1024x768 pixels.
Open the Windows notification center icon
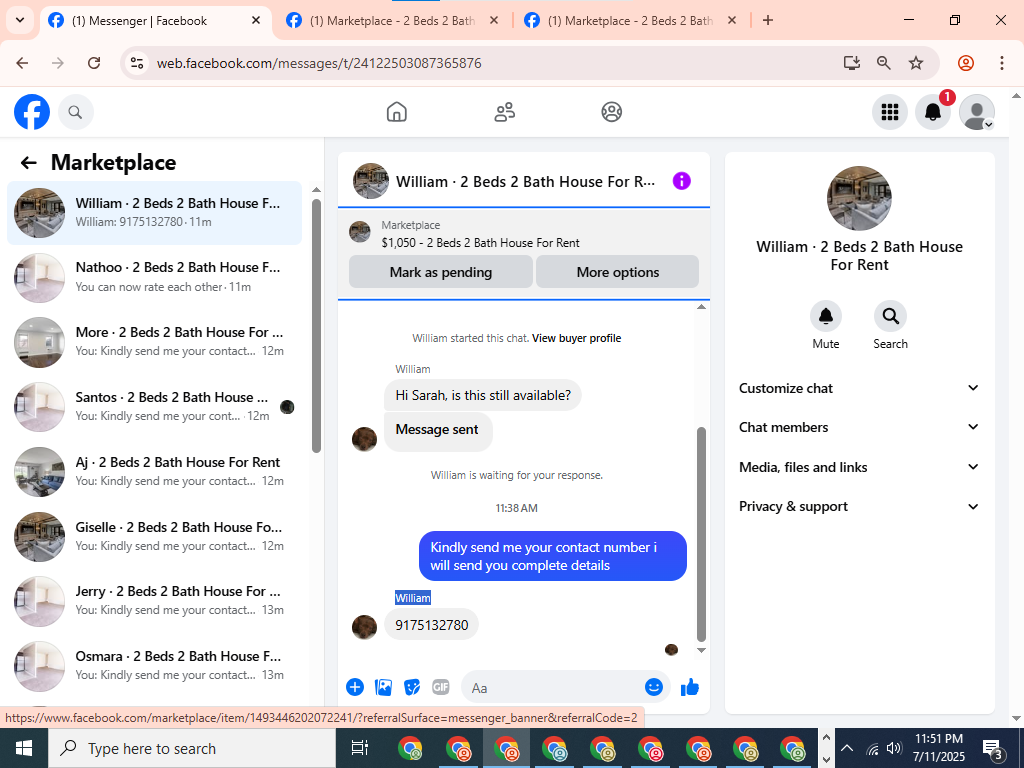(x=993, y=748)
